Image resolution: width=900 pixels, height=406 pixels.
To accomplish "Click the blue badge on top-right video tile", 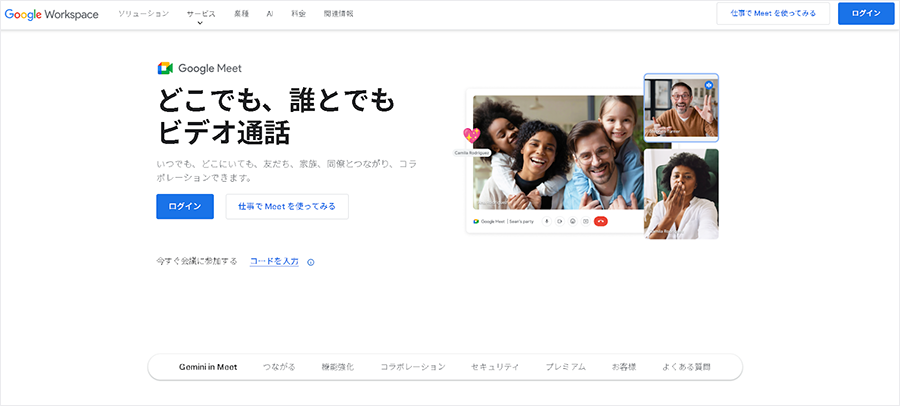I will (708, 86).
